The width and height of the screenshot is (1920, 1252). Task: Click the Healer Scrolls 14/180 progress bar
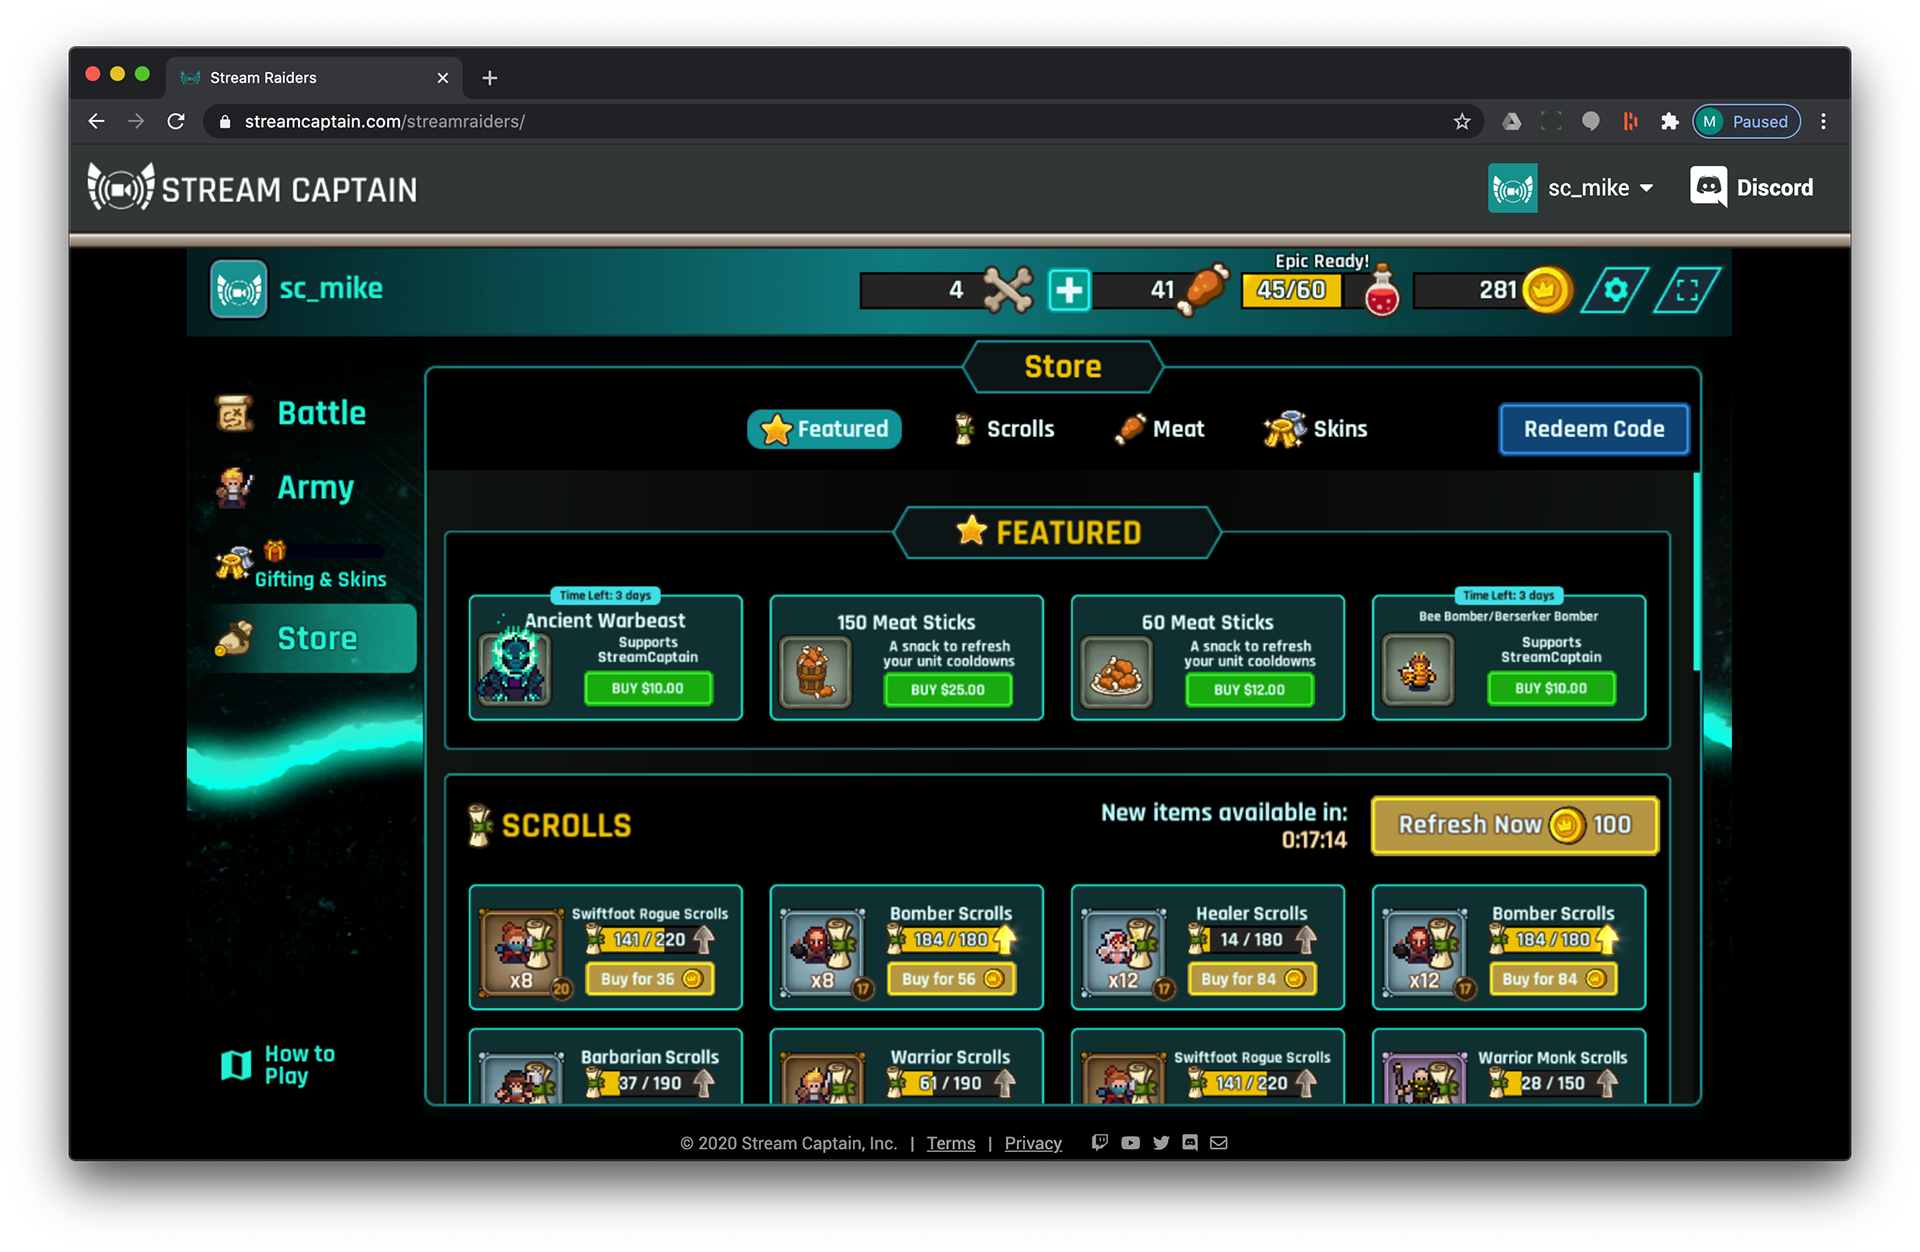1252,939
